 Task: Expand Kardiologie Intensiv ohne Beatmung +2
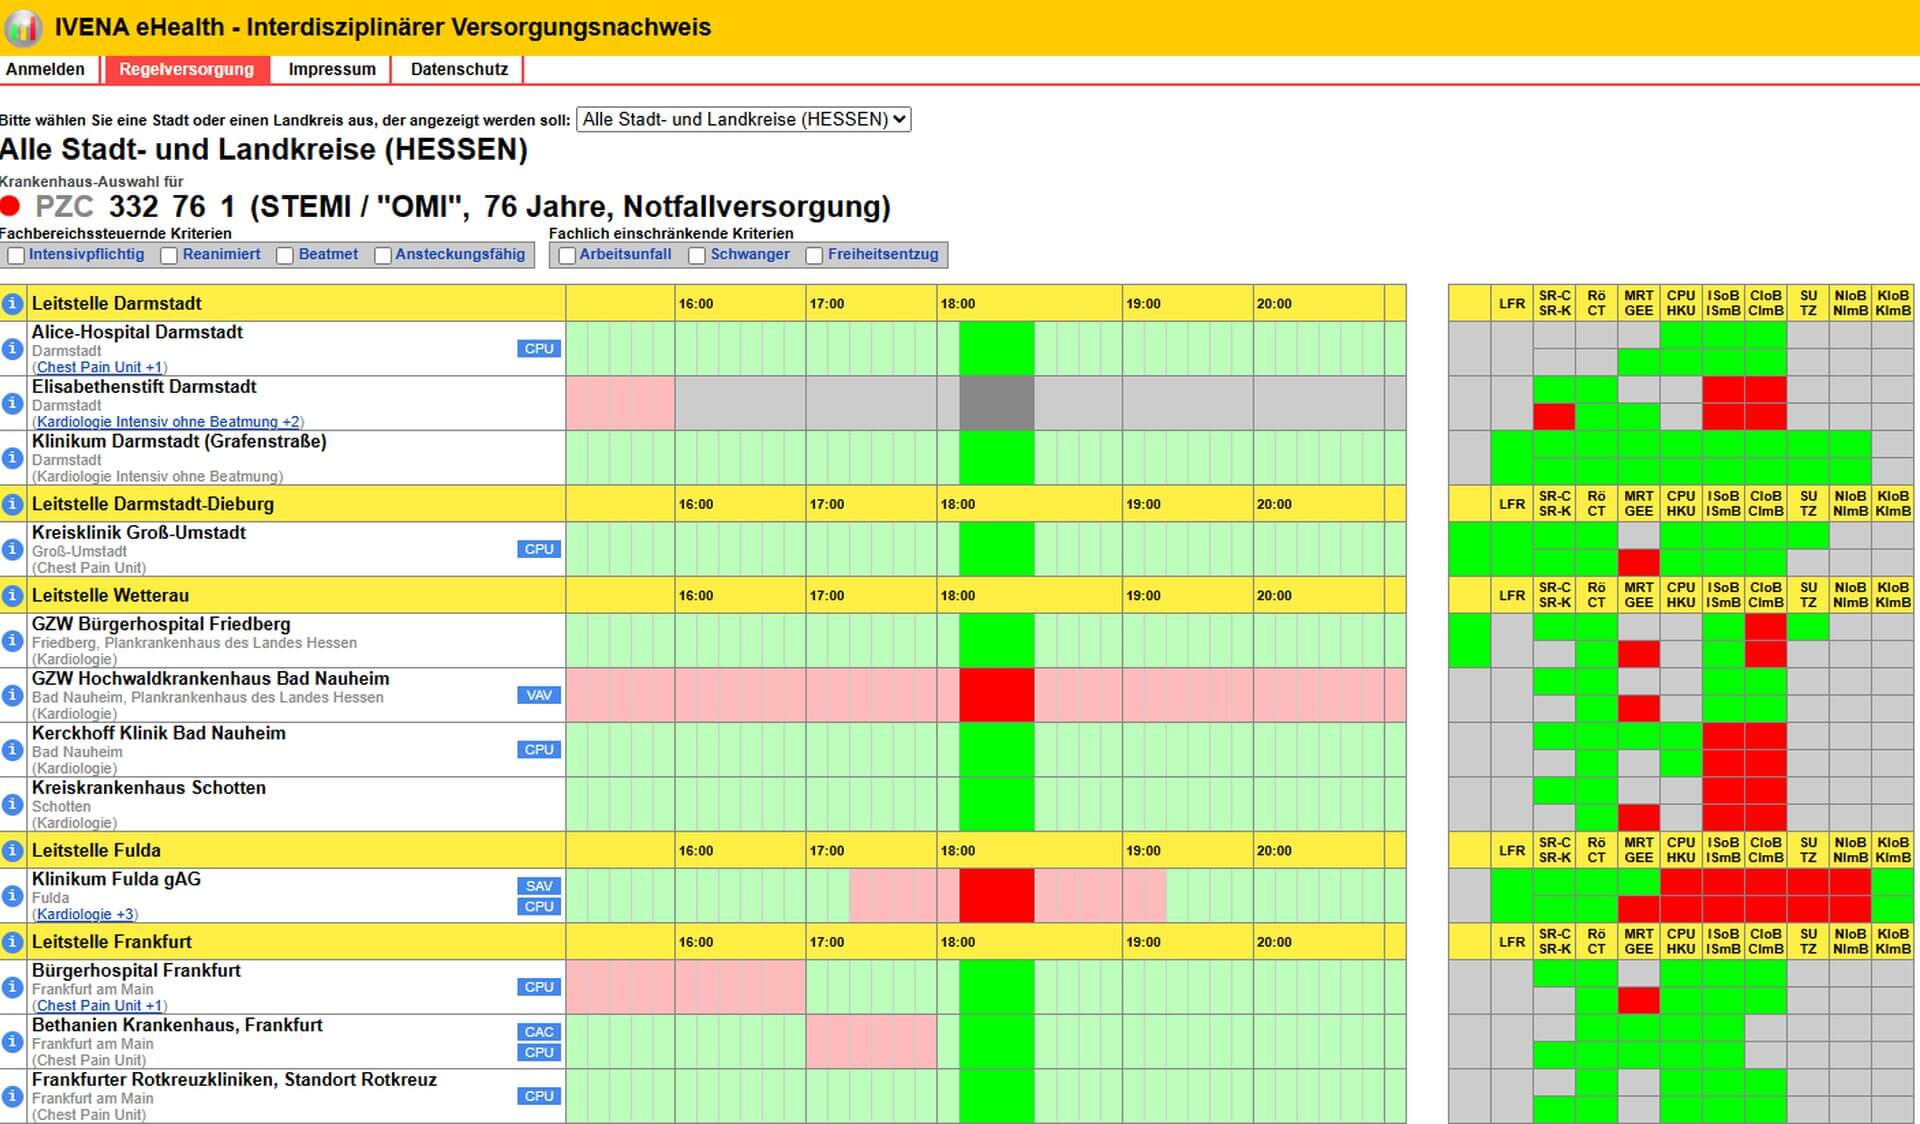(x=167, y=422)
